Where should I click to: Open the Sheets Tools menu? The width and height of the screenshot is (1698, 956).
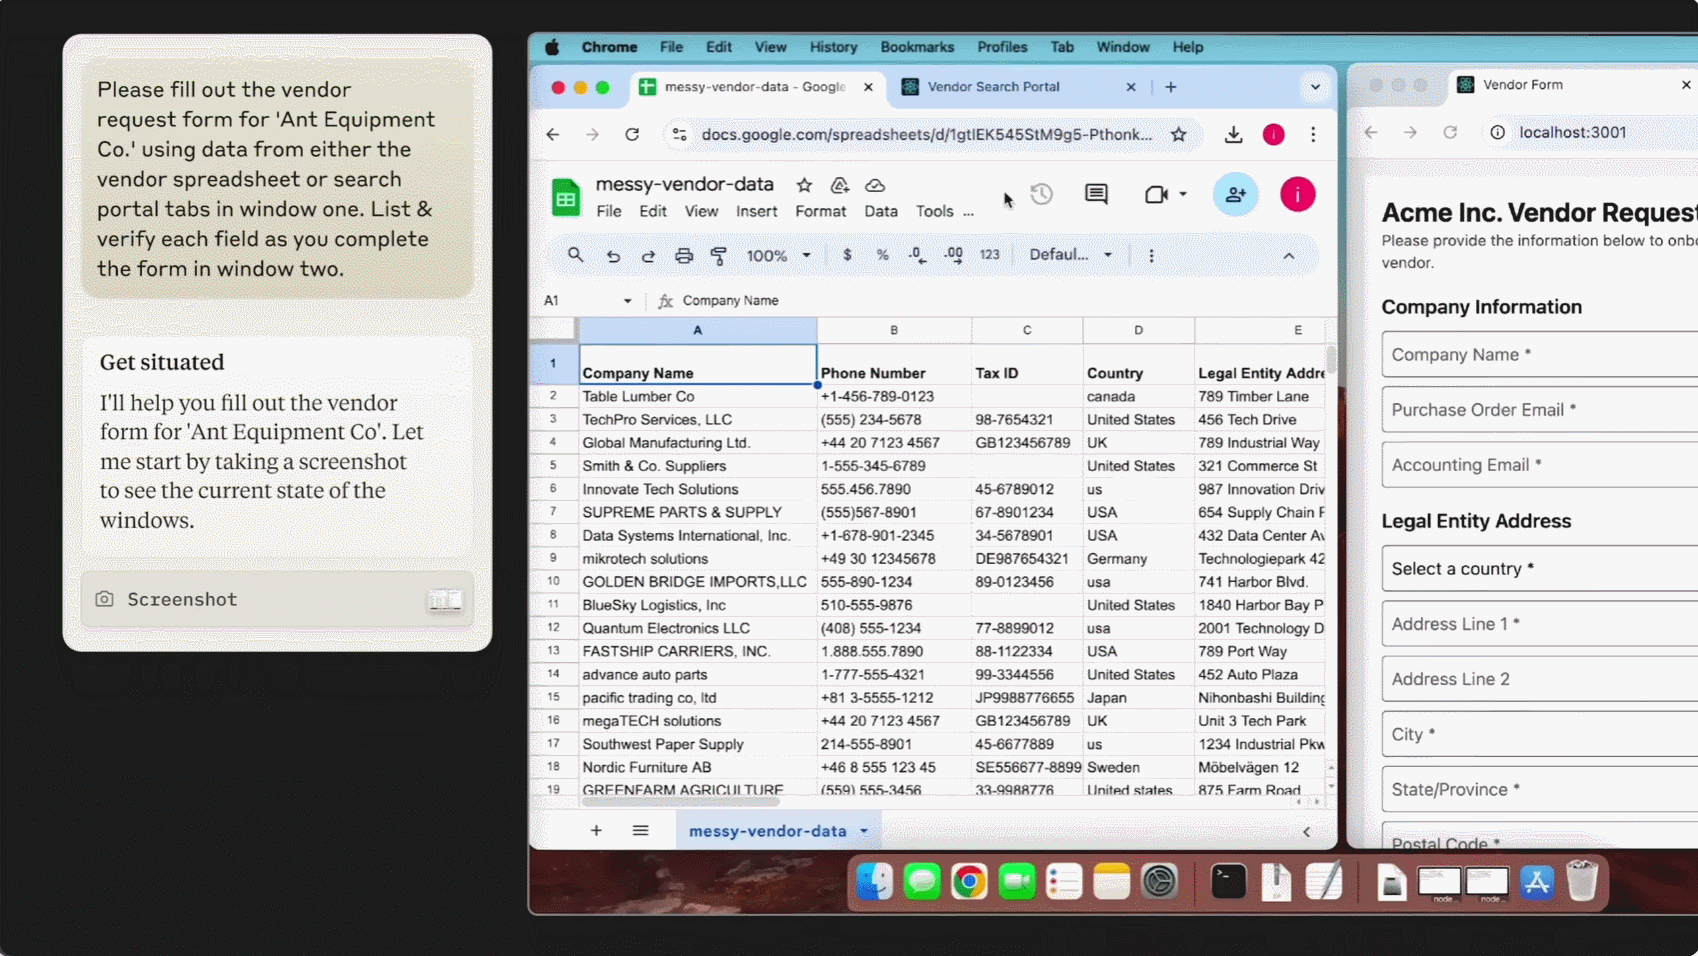click(934, 211)
